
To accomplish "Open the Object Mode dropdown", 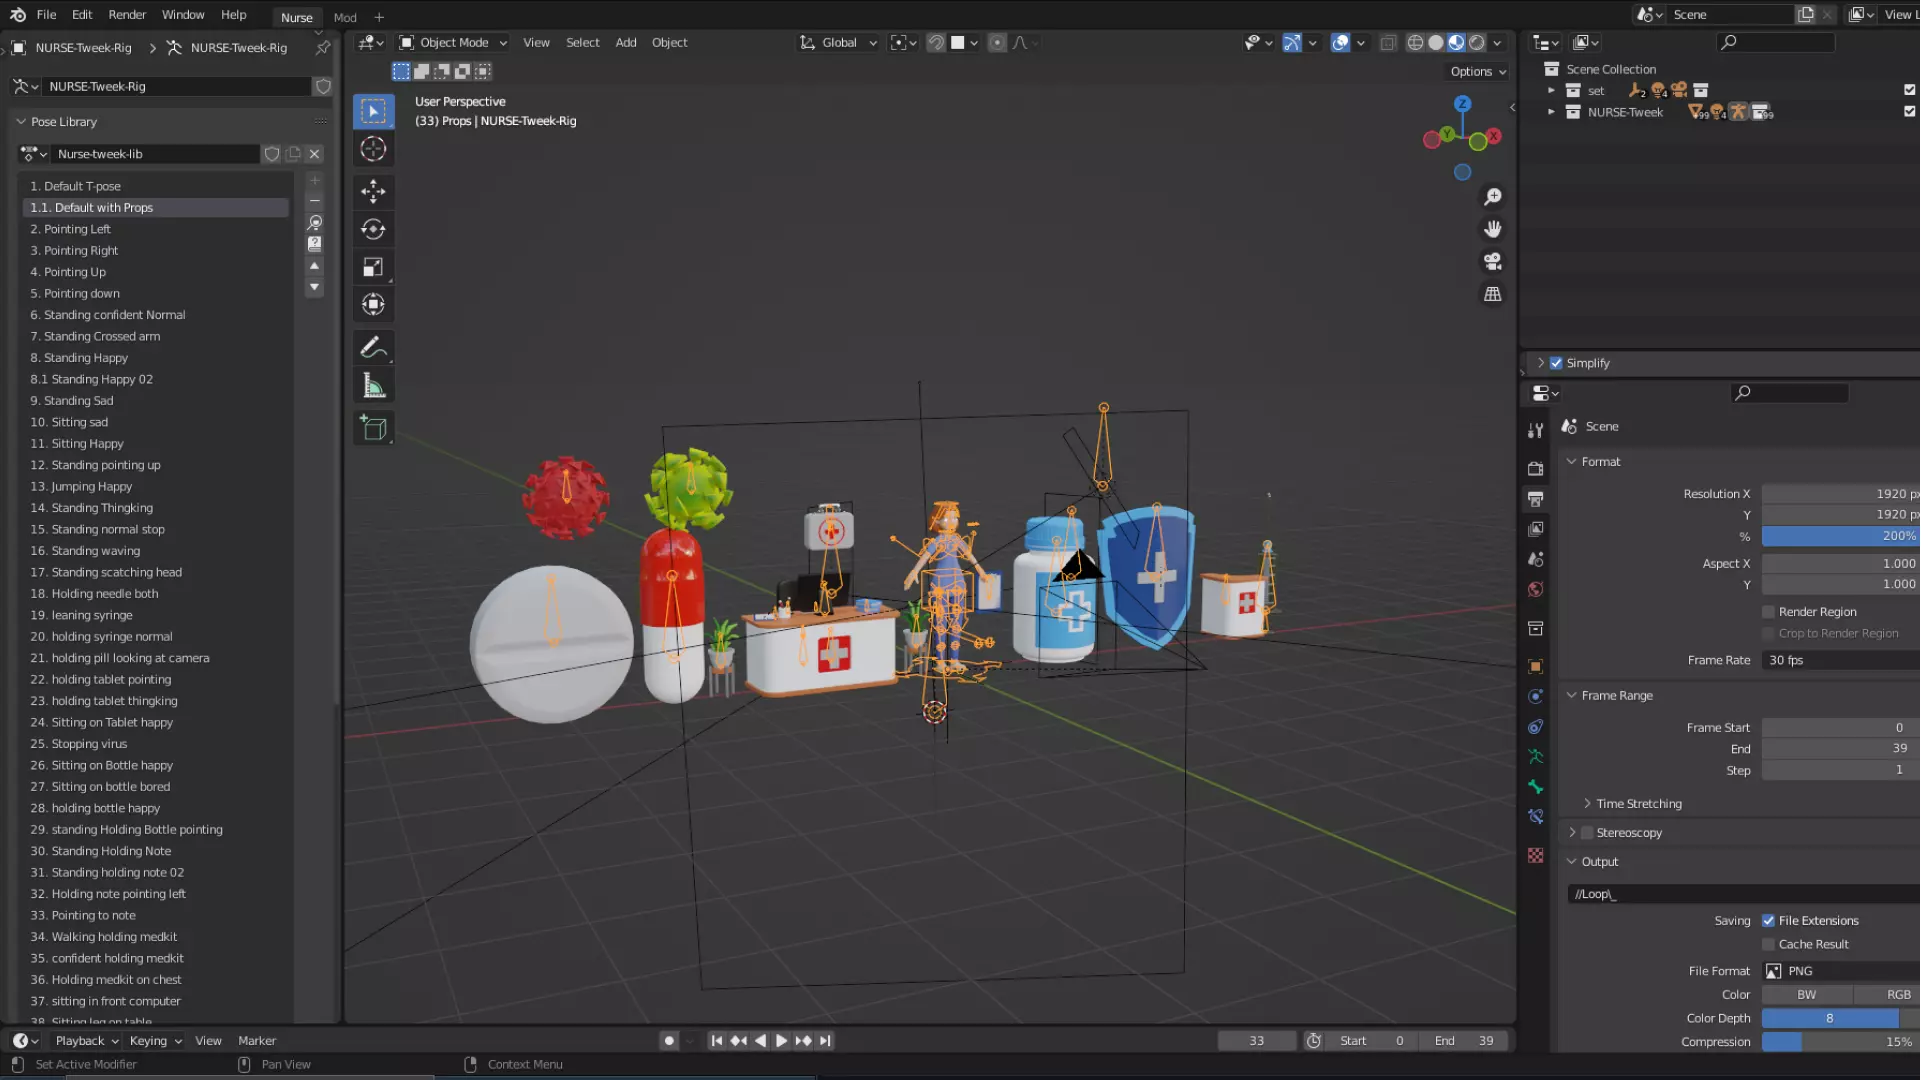I will (x=453, y=42).
